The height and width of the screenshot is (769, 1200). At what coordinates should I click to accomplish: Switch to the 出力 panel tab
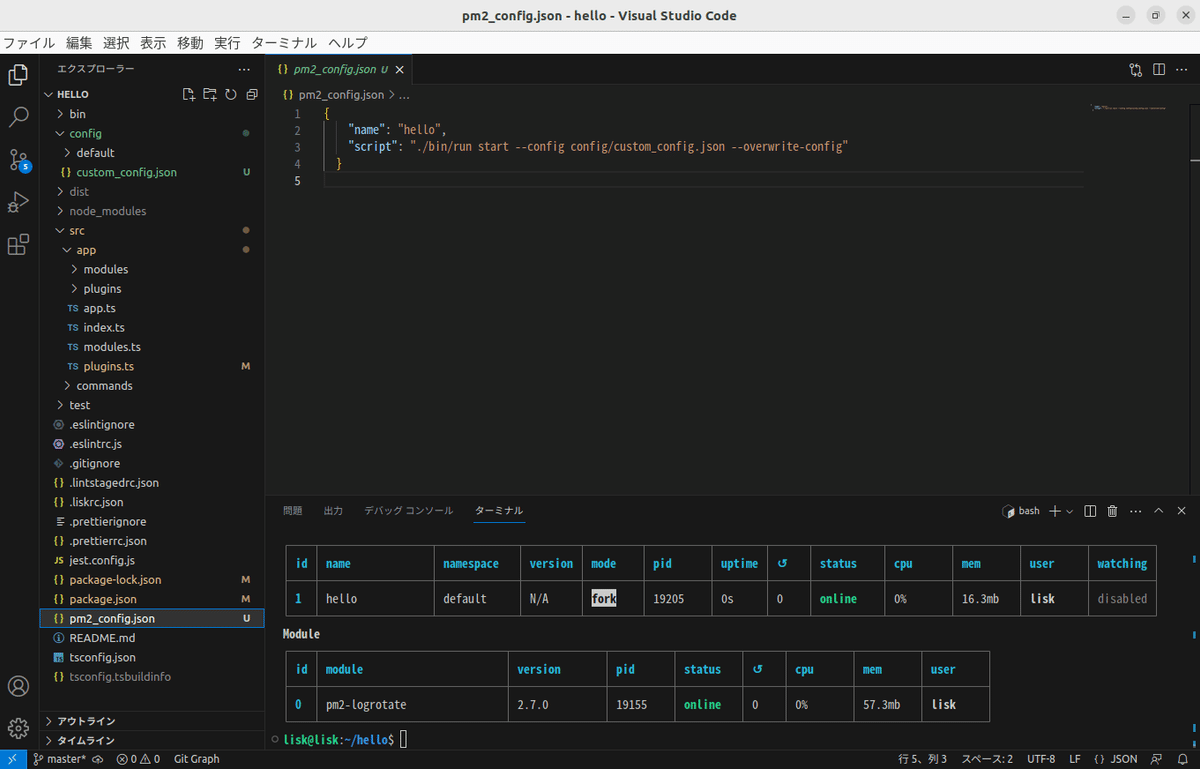pyautogui.click(x=333, y=511)
